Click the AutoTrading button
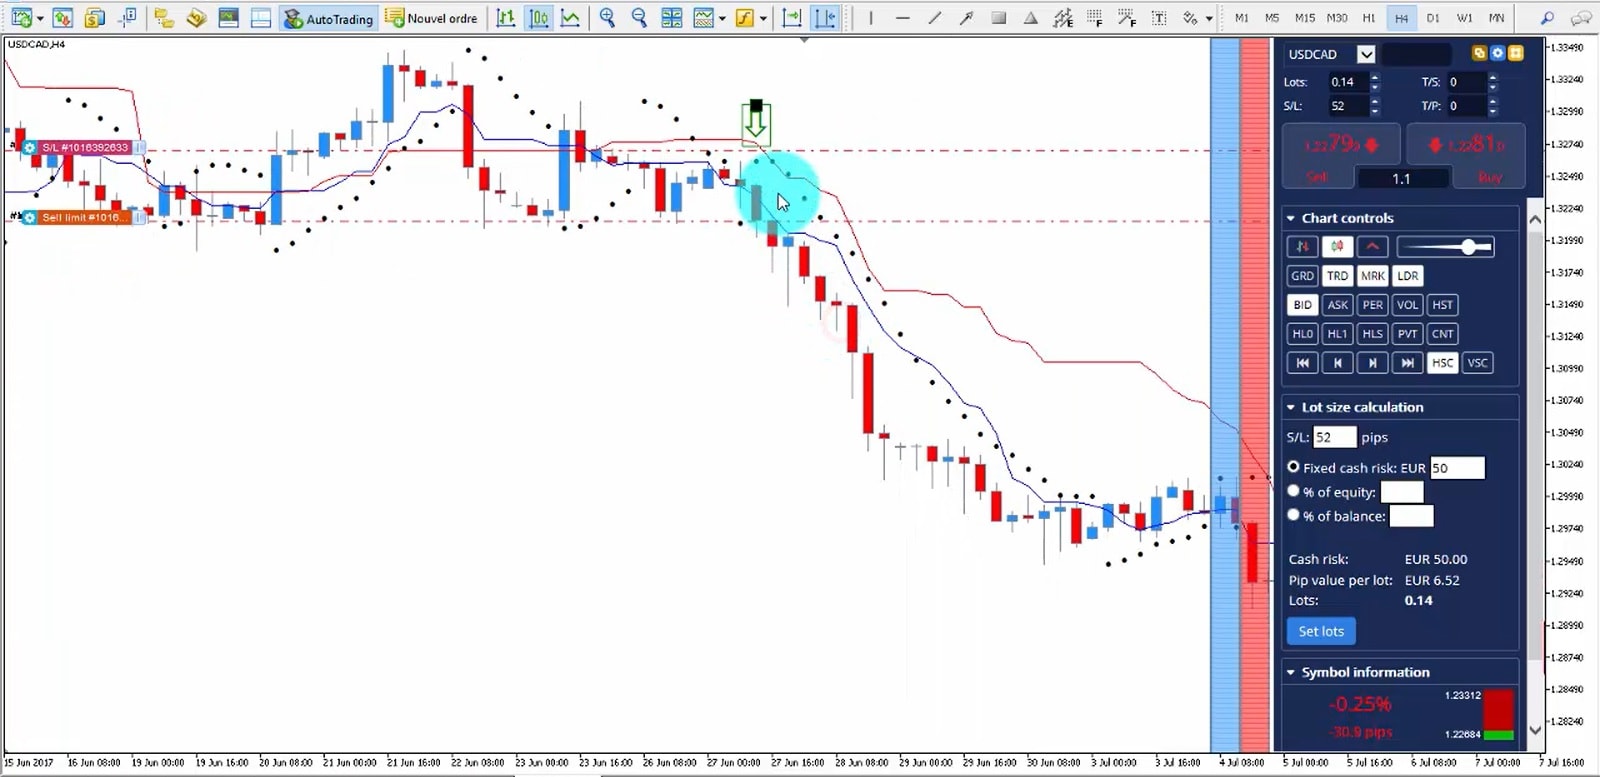The height and width of the screenshot is (777, 1600). [x=328, y=18]
